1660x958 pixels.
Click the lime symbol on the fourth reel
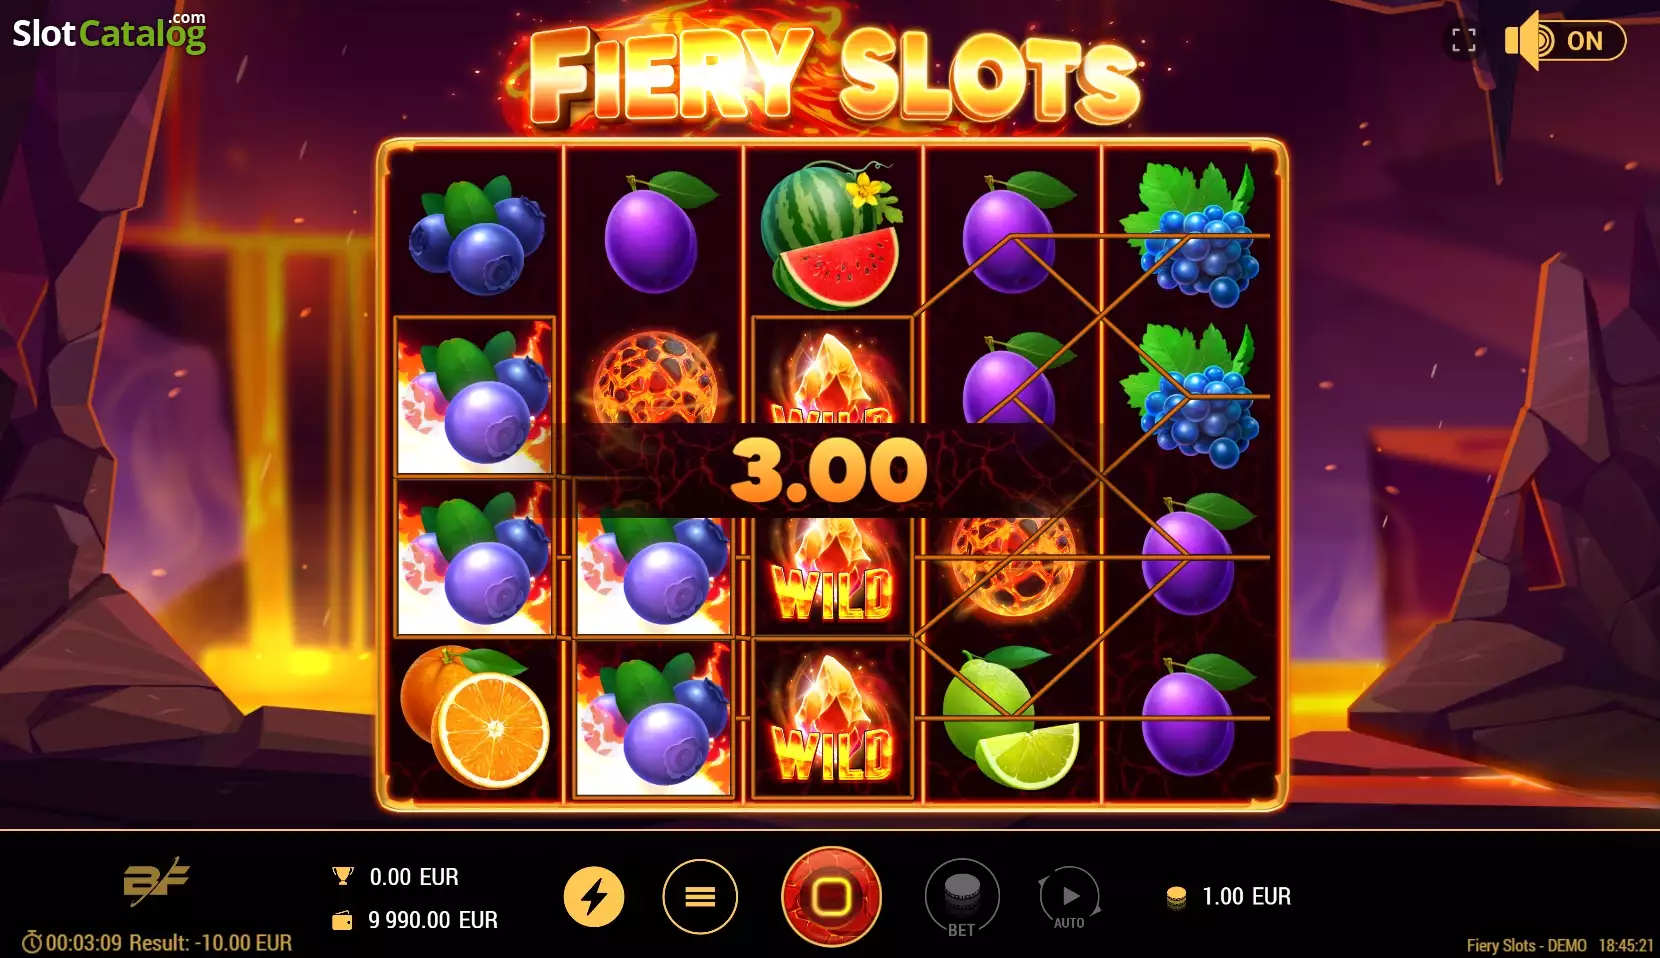[1010, 718]
